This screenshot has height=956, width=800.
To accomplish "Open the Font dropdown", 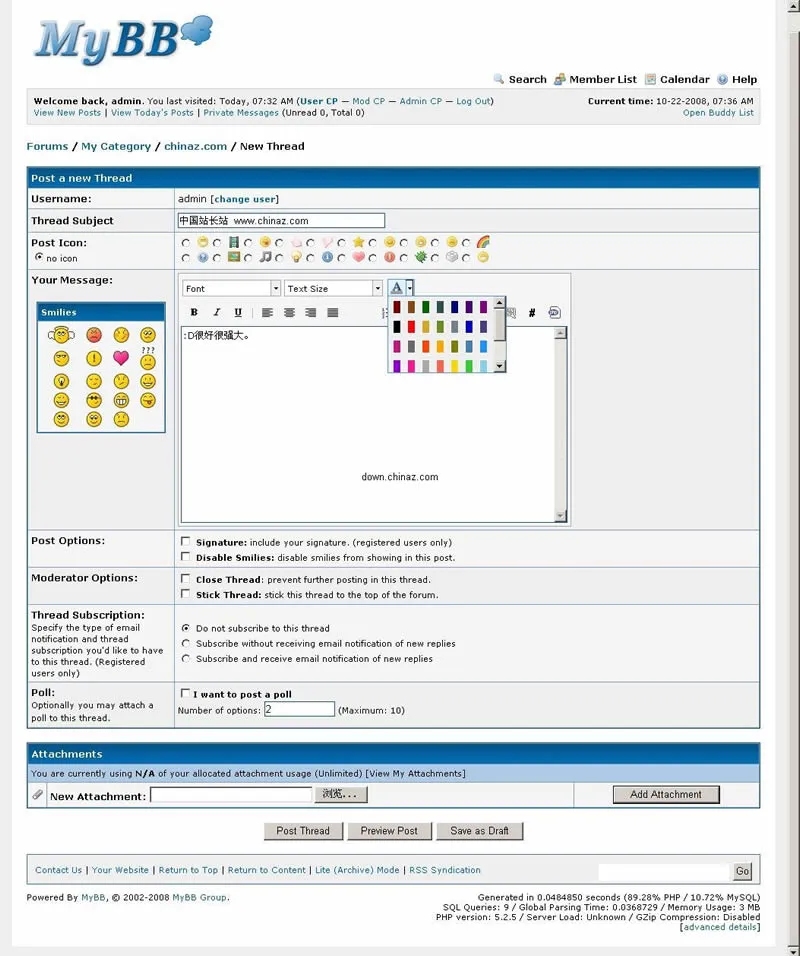I will point(232,288).
